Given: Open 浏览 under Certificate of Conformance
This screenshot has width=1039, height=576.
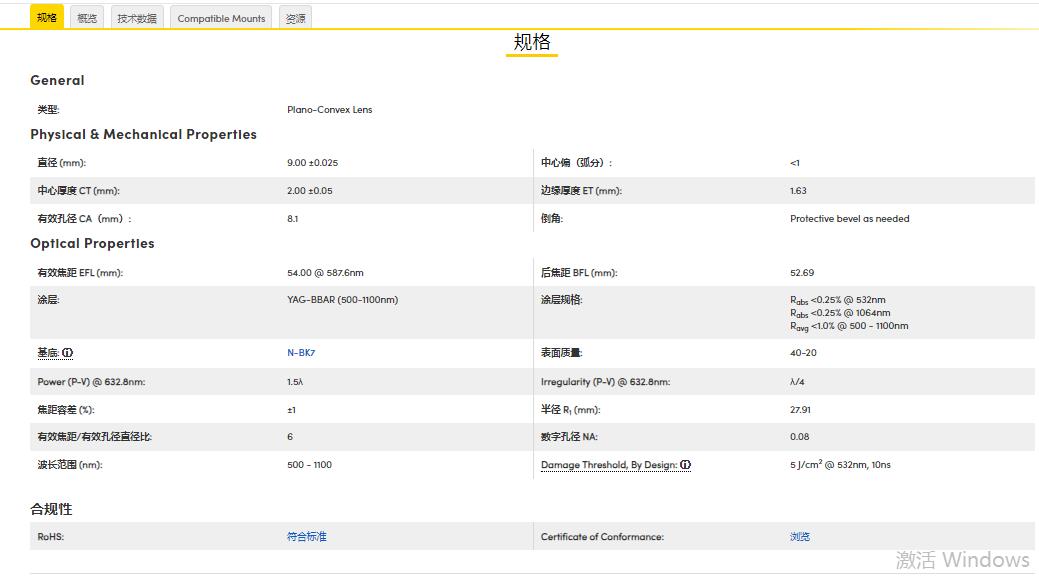Looking at the screenshot, I should coord(799,536).
